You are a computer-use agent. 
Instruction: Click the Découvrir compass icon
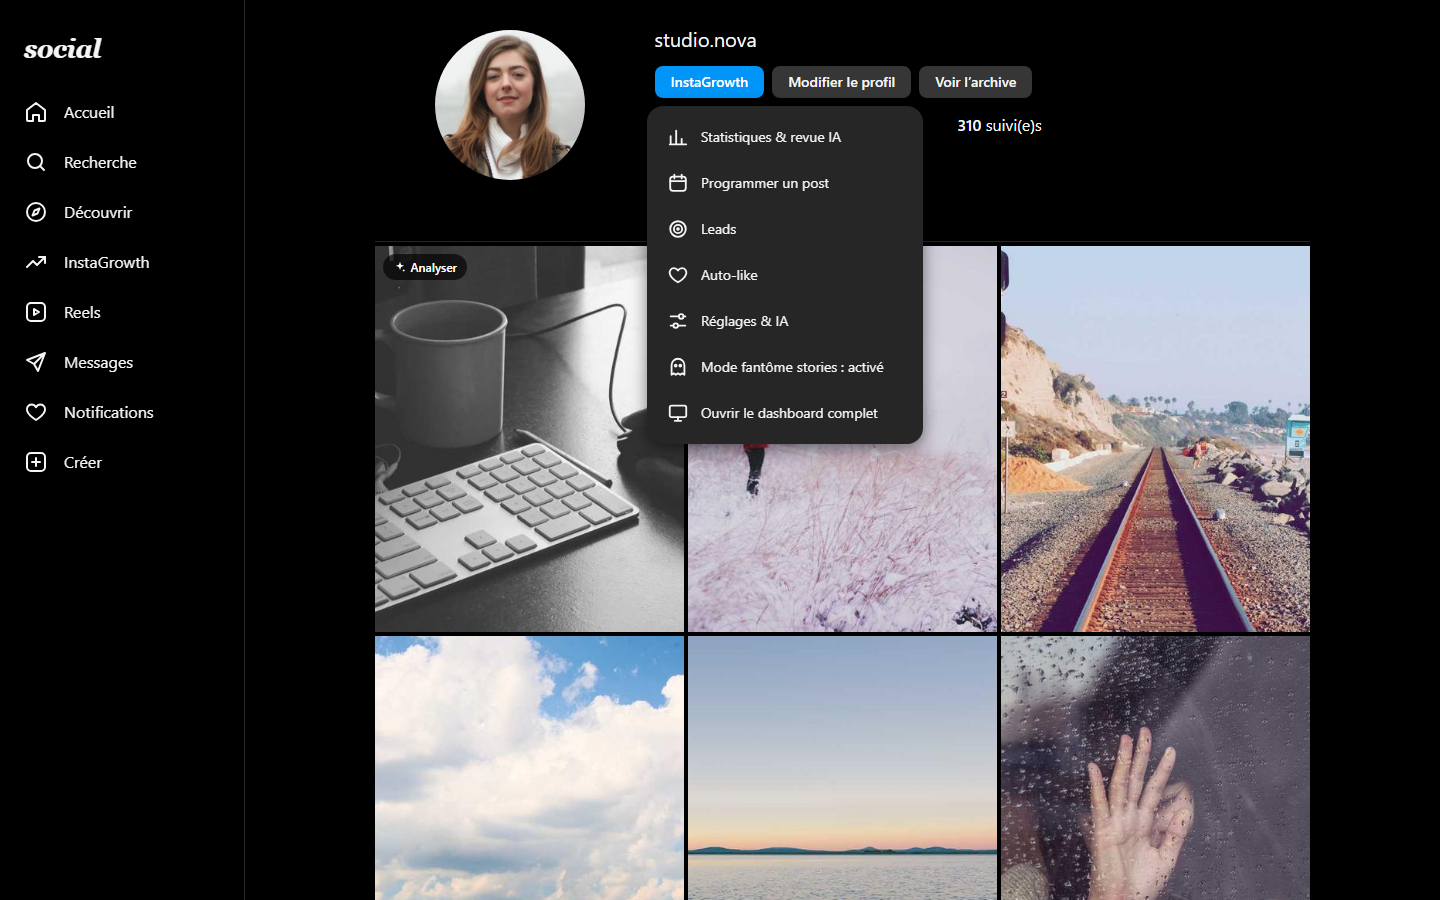(x=36, y=212)
